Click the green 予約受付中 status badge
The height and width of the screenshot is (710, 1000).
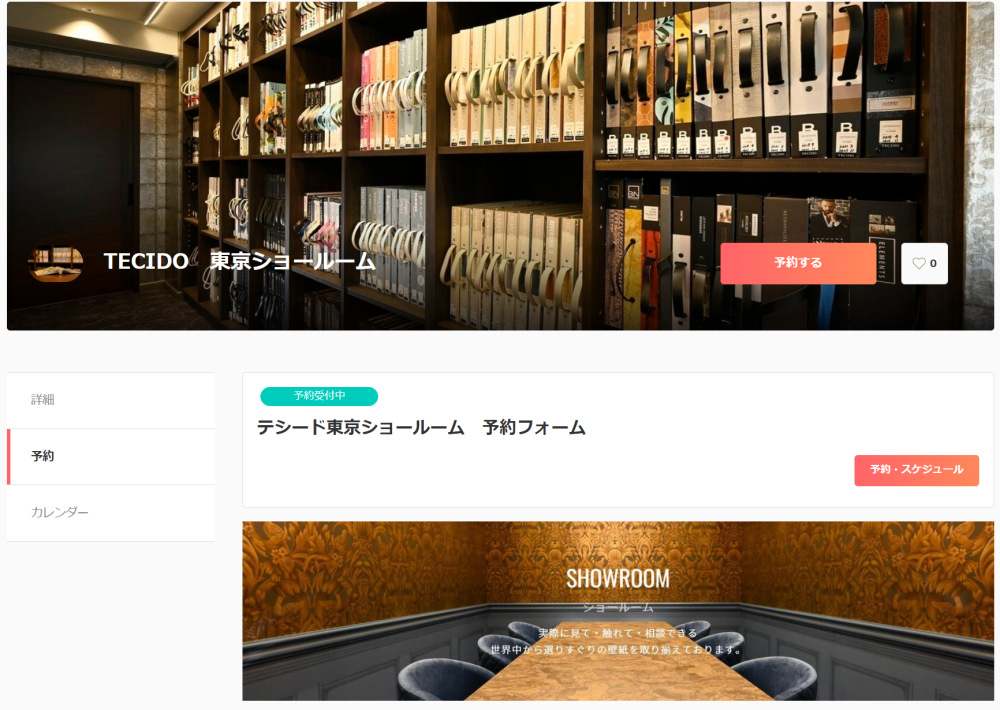pos(319,396)
